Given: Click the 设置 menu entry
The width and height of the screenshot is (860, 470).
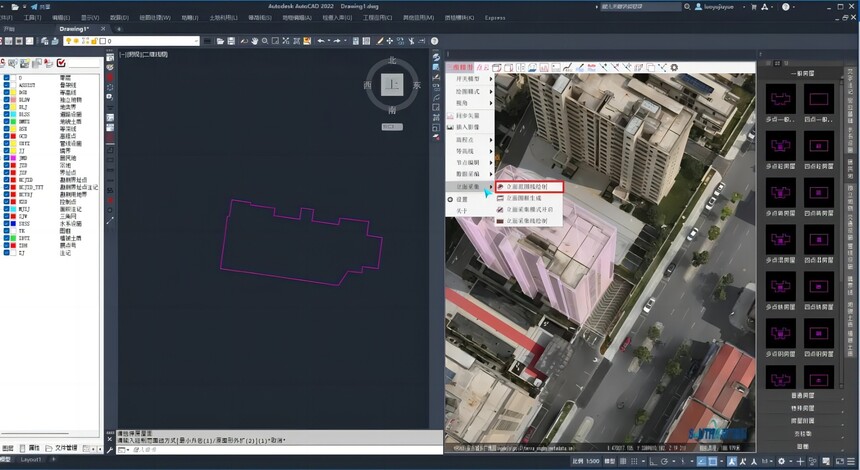Looking at the screenshot, I should [462, 200].
